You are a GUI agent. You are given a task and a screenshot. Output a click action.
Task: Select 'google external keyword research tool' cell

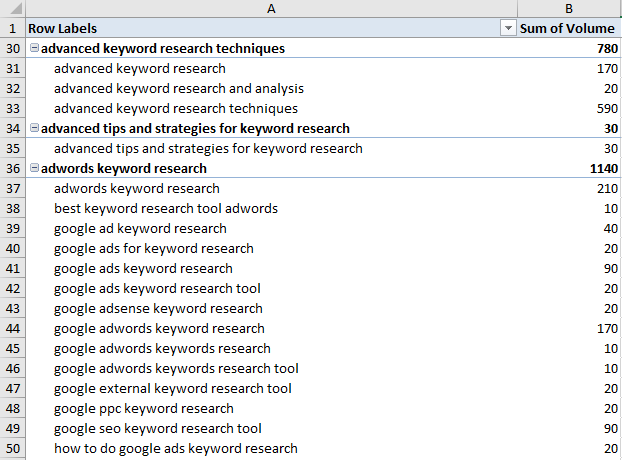pos(271,388)
